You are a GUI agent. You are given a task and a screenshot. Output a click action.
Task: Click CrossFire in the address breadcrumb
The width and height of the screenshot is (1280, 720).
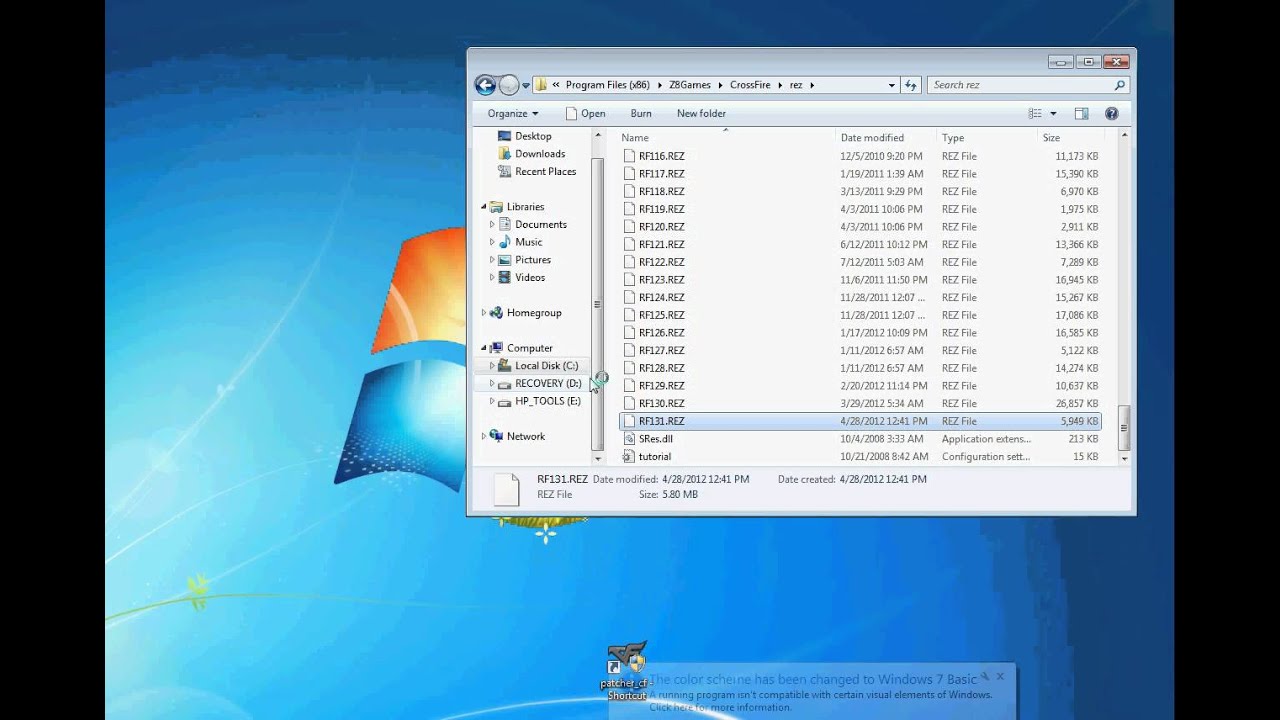pos(750,85)
